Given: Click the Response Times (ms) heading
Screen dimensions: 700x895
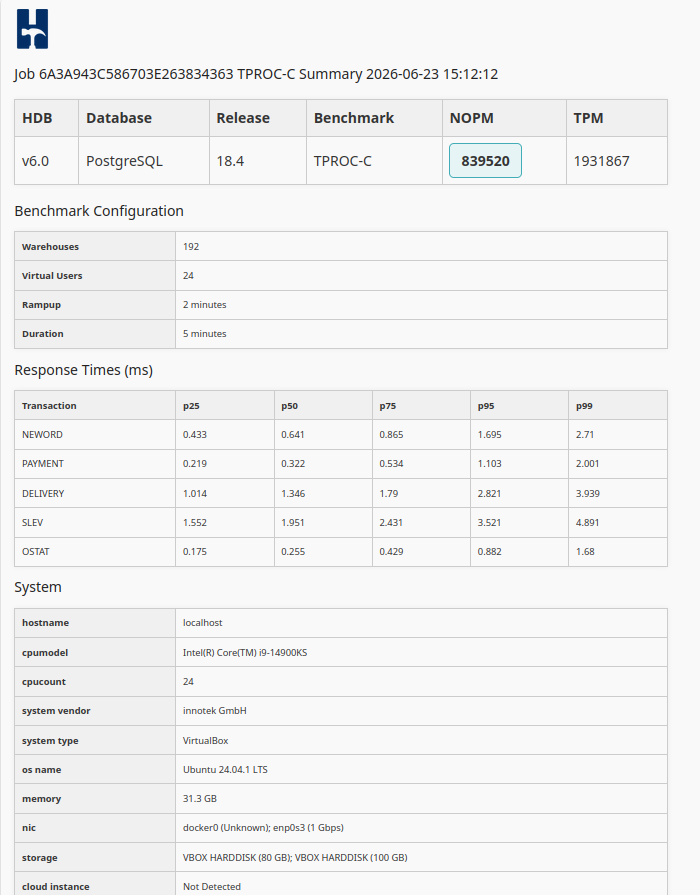Looking at the screenshot, I should pos(83,370).
